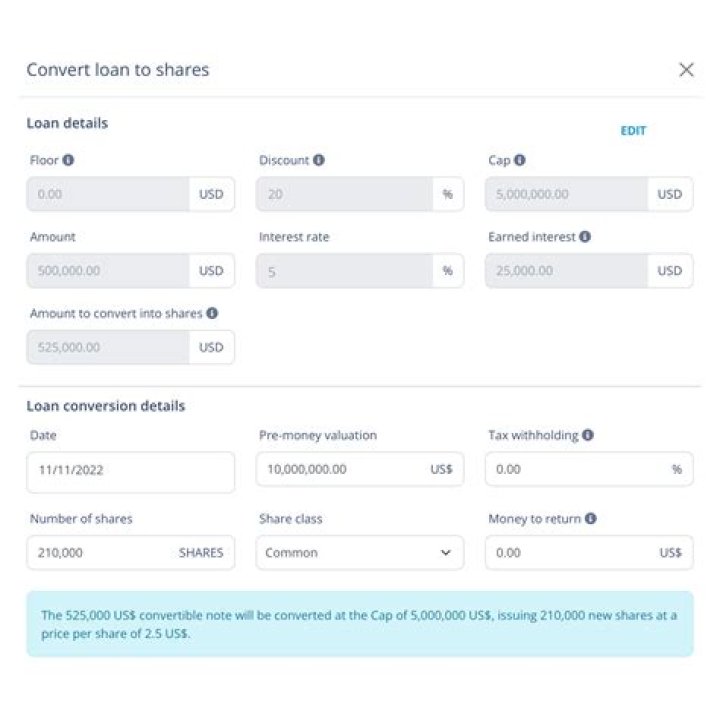Image resolution: width=720 pixels, height=720 pixels.
Task: Click the Amount to convert info icon
Action: point(211,313)
